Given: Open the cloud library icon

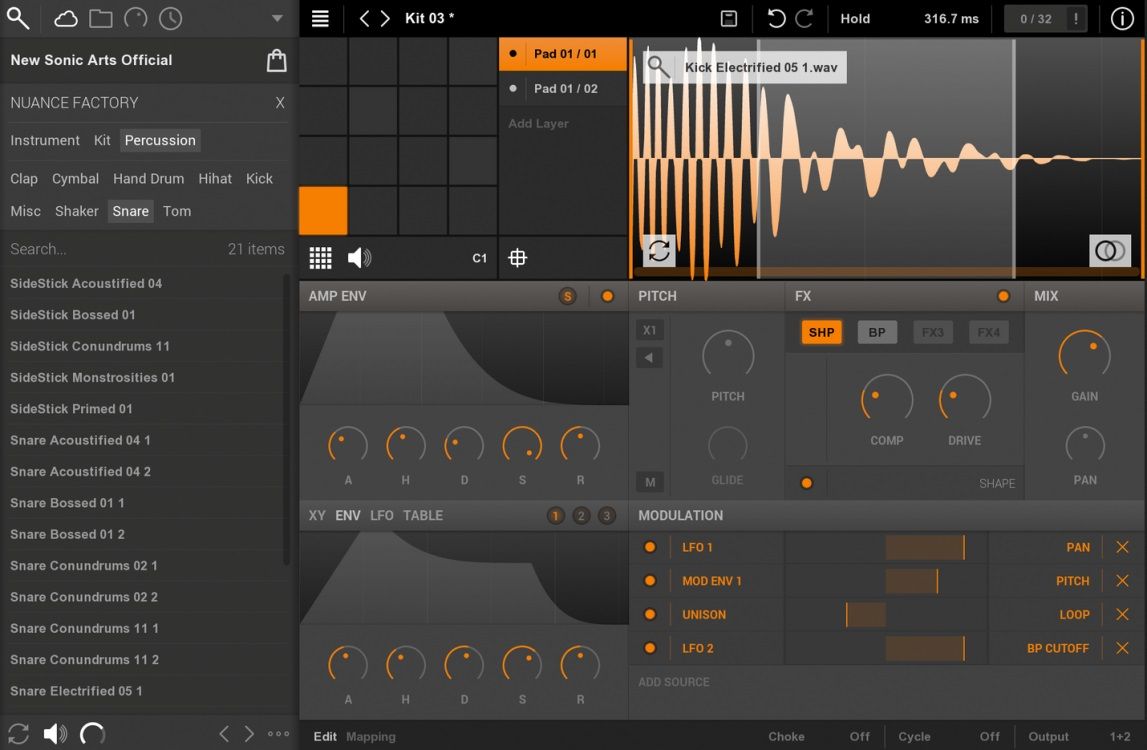Looking at the screenshot, I should coord(66,18).
